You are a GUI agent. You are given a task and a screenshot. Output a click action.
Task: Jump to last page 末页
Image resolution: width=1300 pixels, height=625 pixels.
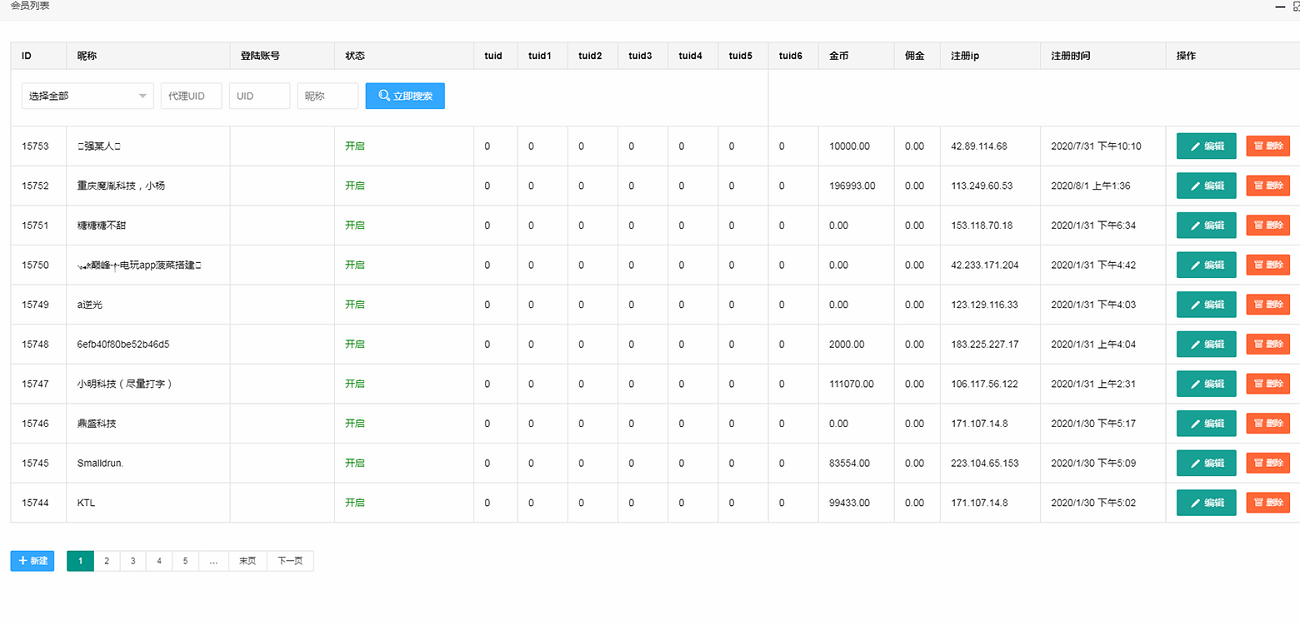click(247, 561)
